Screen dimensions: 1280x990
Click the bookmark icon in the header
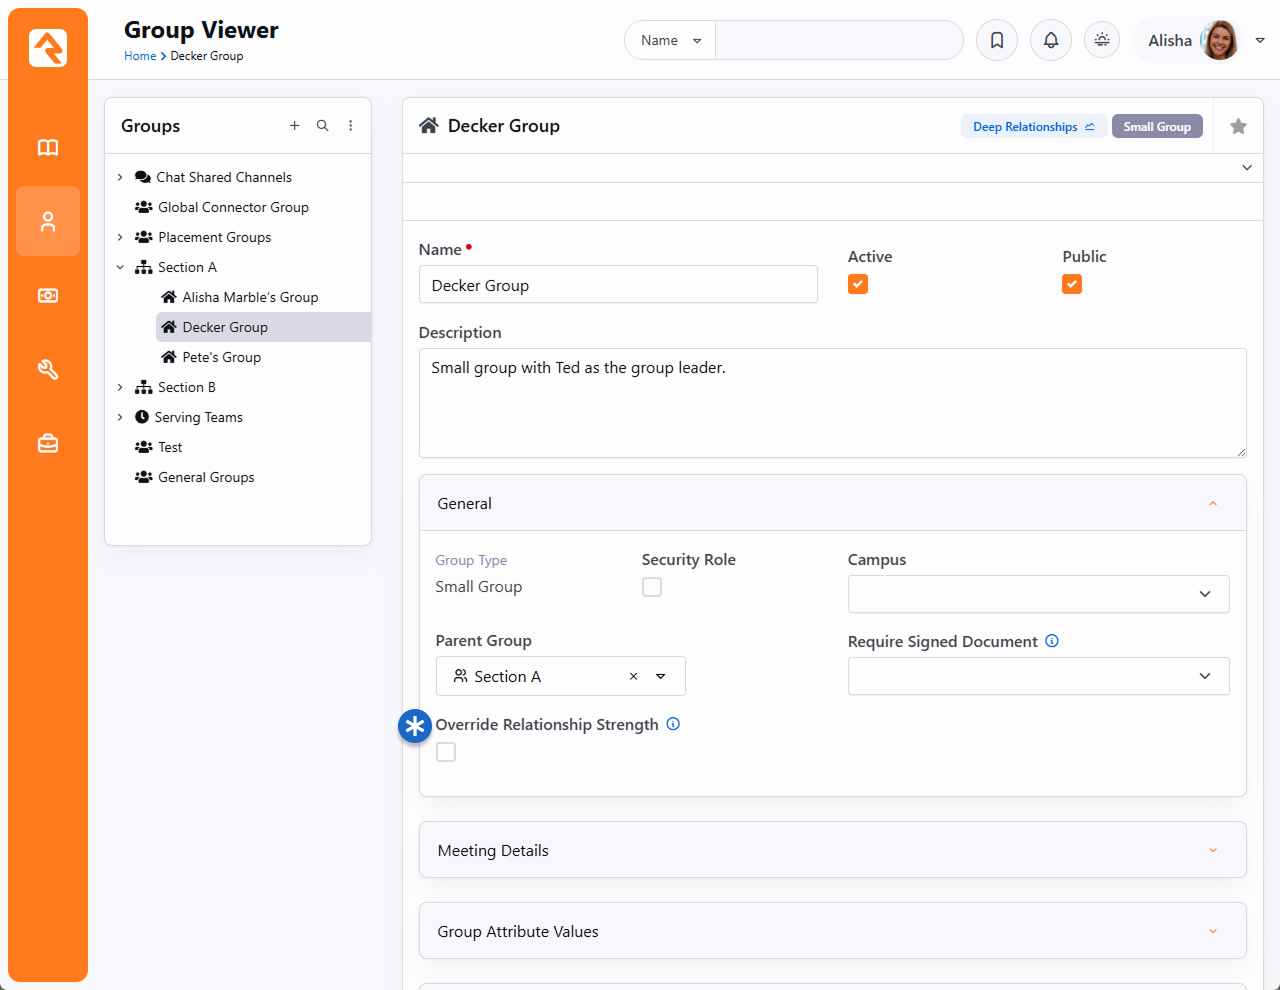tap(997, 40)
